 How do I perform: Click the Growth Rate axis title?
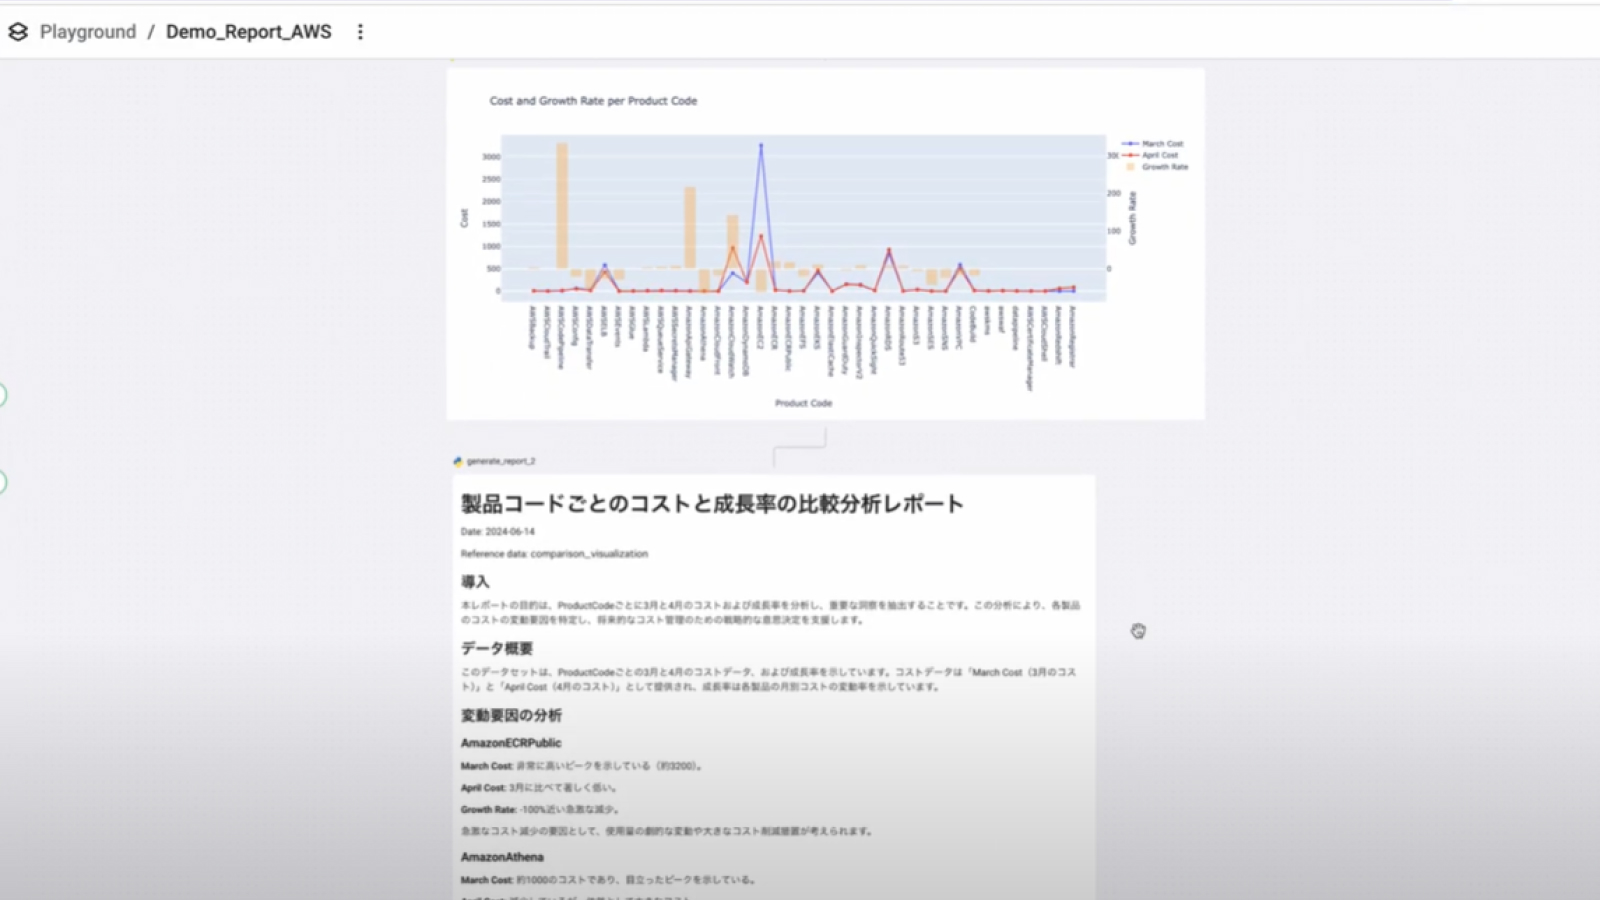[x=1132, y=218]
